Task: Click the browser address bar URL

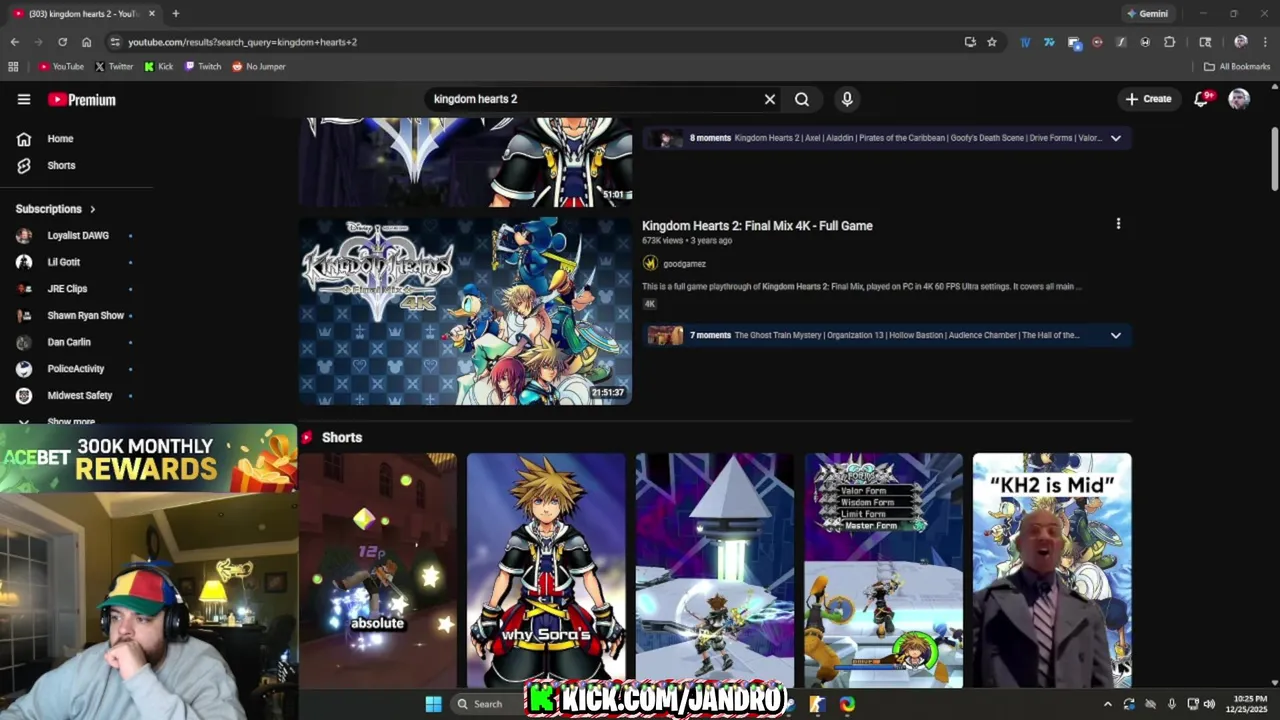Action: 242,42
